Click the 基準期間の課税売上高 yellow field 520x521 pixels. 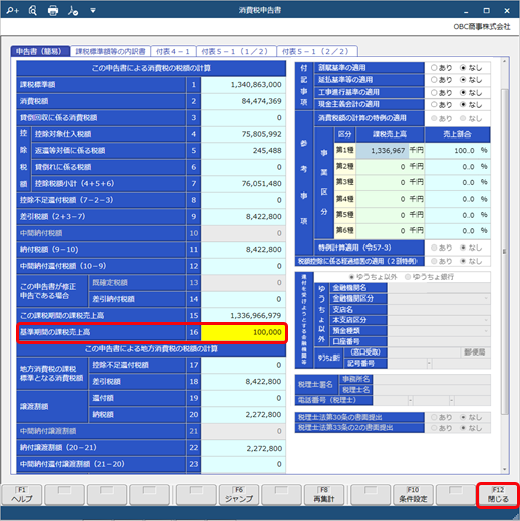tap(243, 332)
